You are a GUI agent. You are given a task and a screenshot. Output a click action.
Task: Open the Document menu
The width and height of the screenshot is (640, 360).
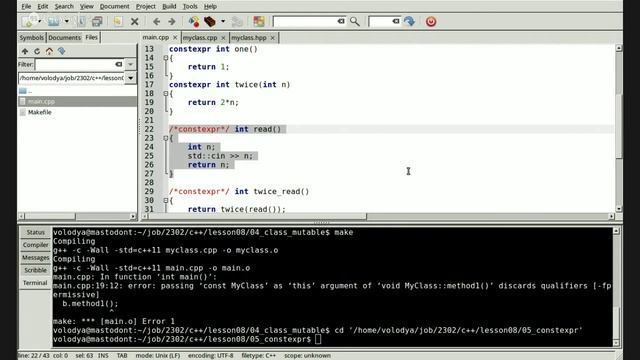pos(115,7)
